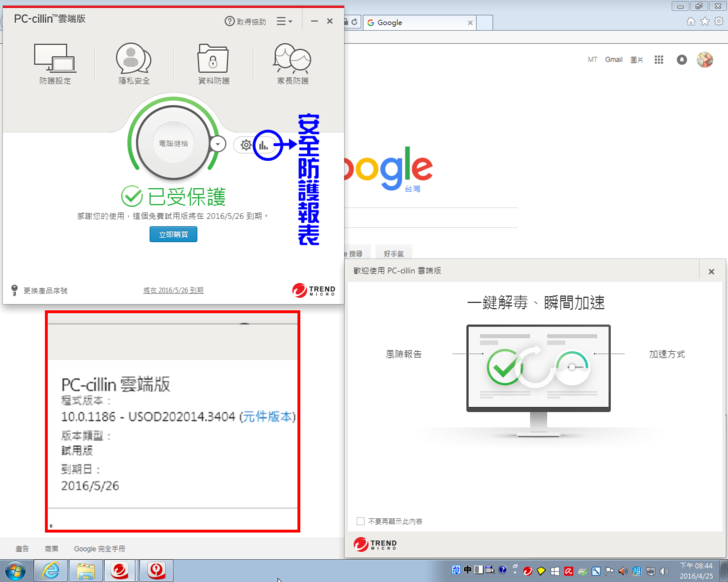This screenshot has height=582, width=728.
Task: Open the gear settings icon
Action: coord(246,145)
